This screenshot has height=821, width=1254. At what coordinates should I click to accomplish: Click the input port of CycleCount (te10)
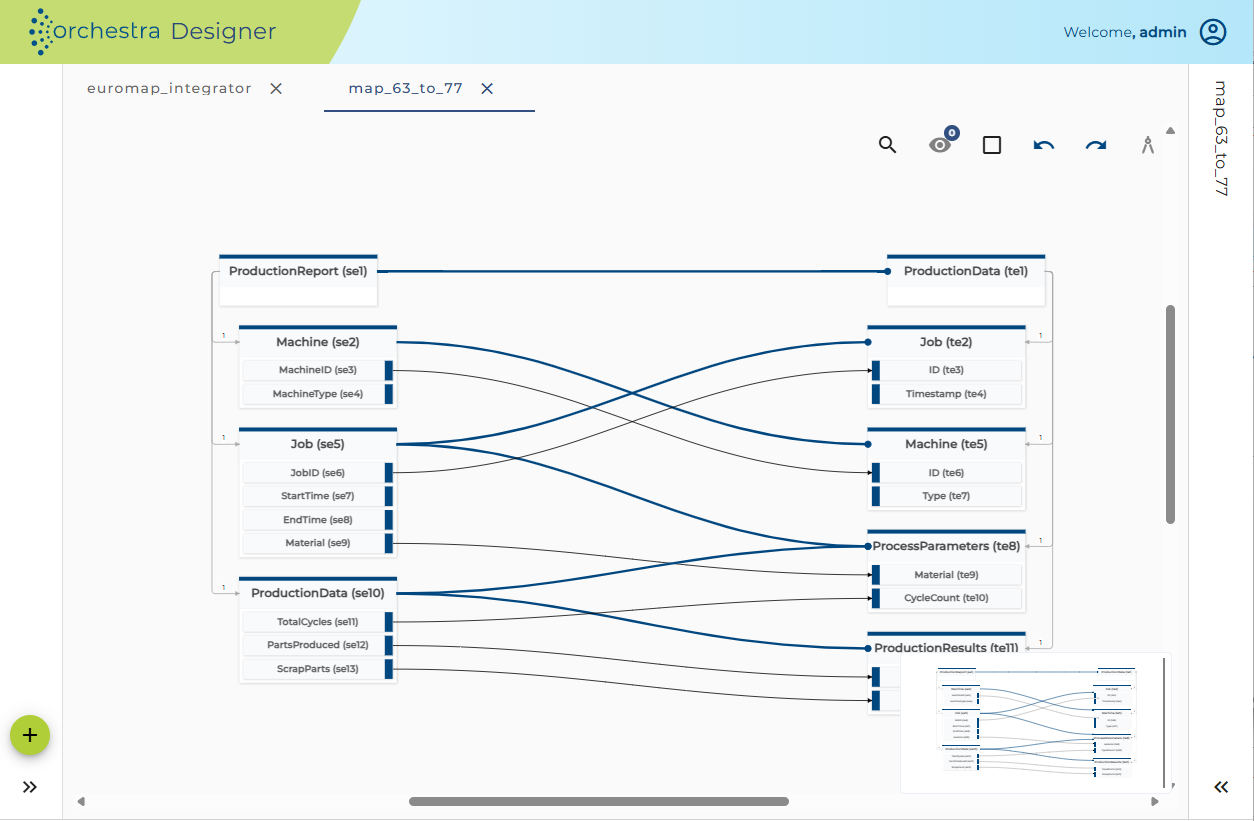tap(875, 598)
